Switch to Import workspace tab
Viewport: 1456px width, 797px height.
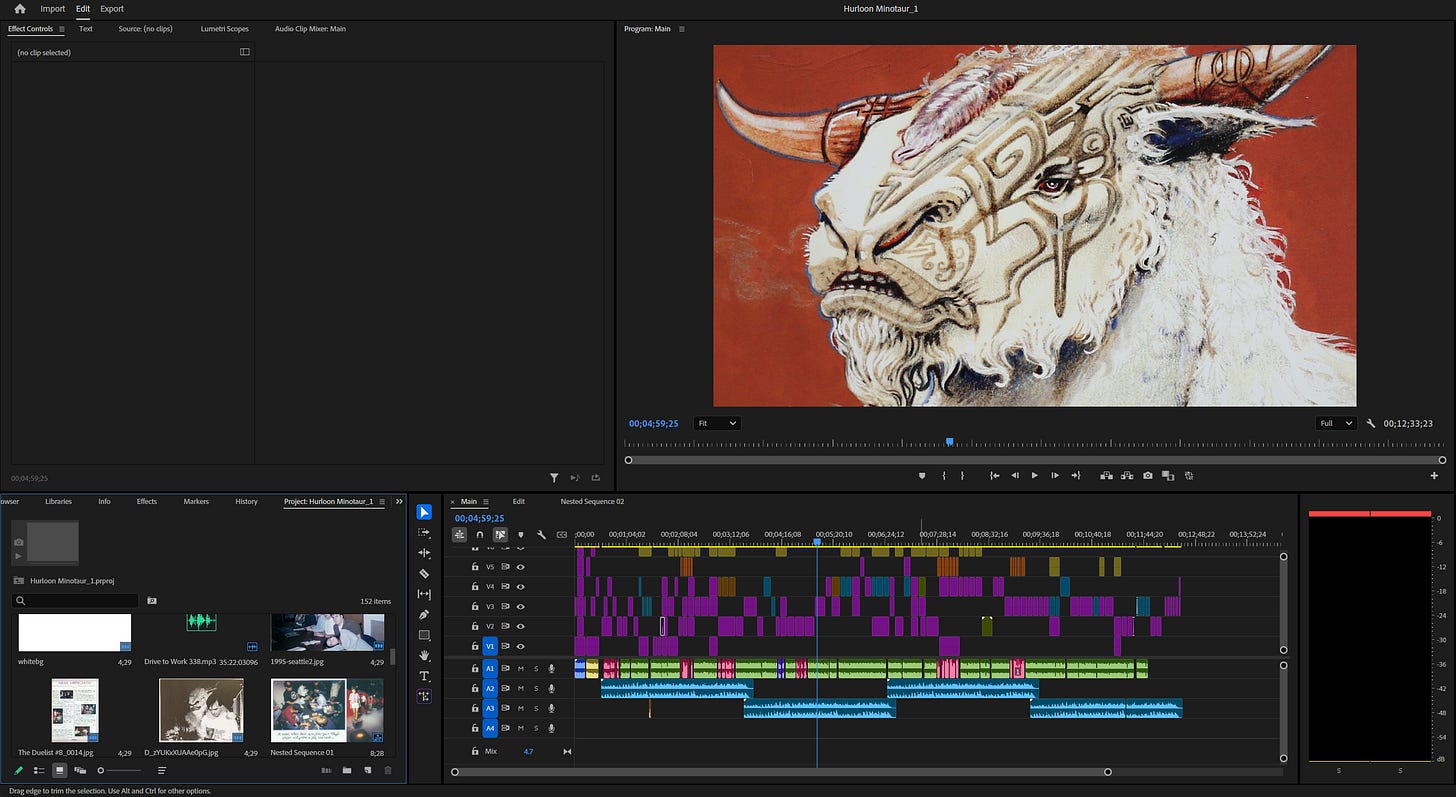[x=53, y=9]
